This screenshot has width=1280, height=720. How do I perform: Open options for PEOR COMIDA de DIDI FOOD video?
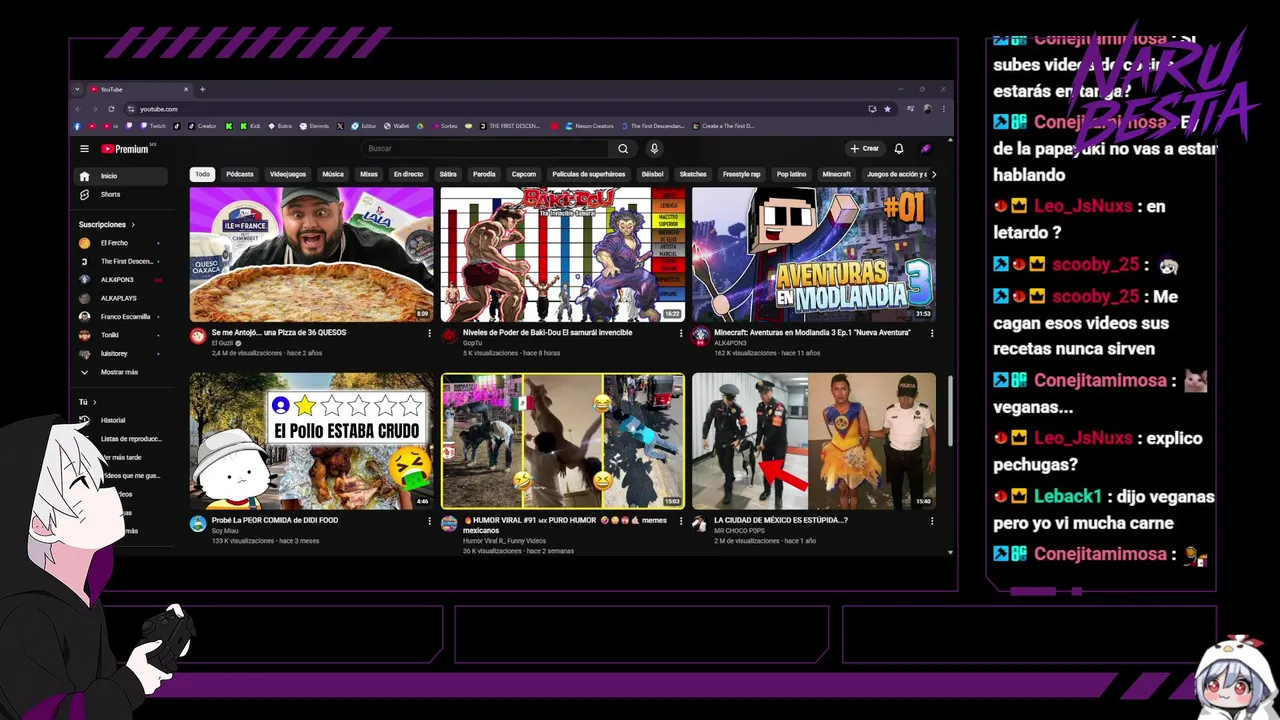click(430, 521)
